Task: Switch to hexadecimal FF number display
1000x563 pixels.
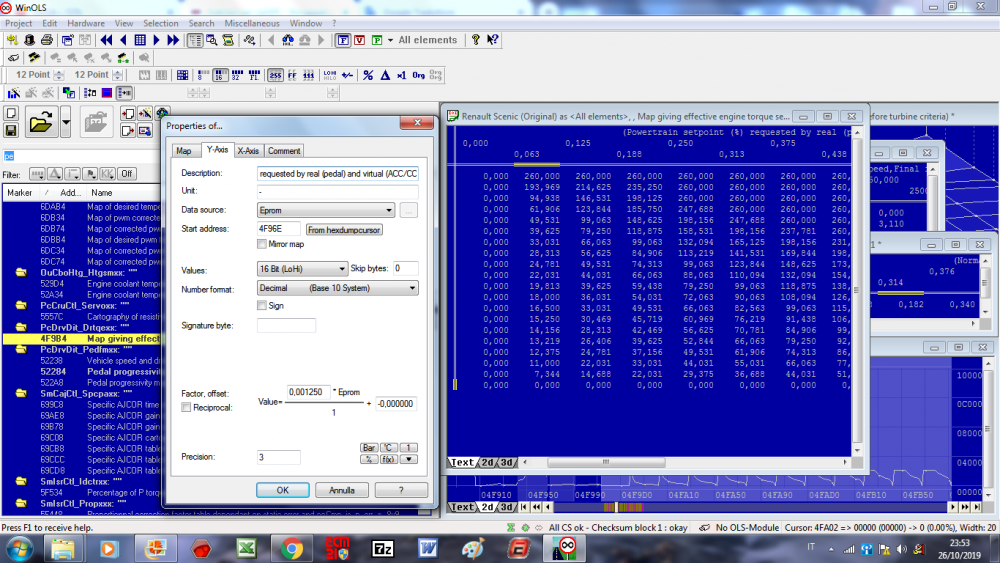Action: pyautogui.click(x=292, y=75)
